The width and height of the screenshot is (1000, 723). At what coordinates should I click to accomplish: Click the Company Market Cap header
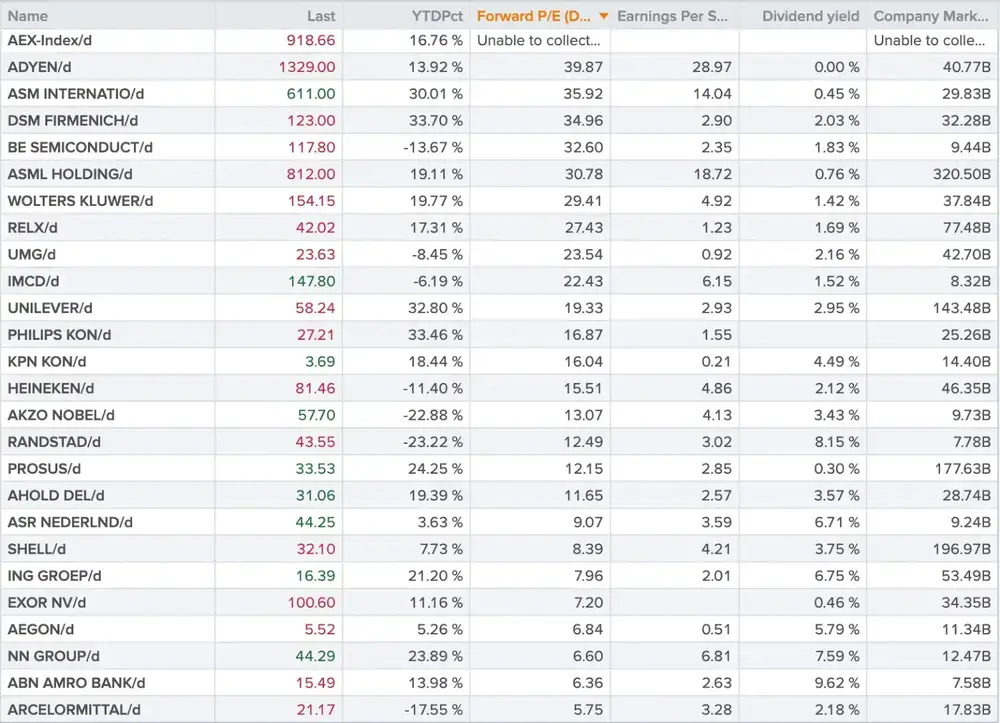point(930,16)
